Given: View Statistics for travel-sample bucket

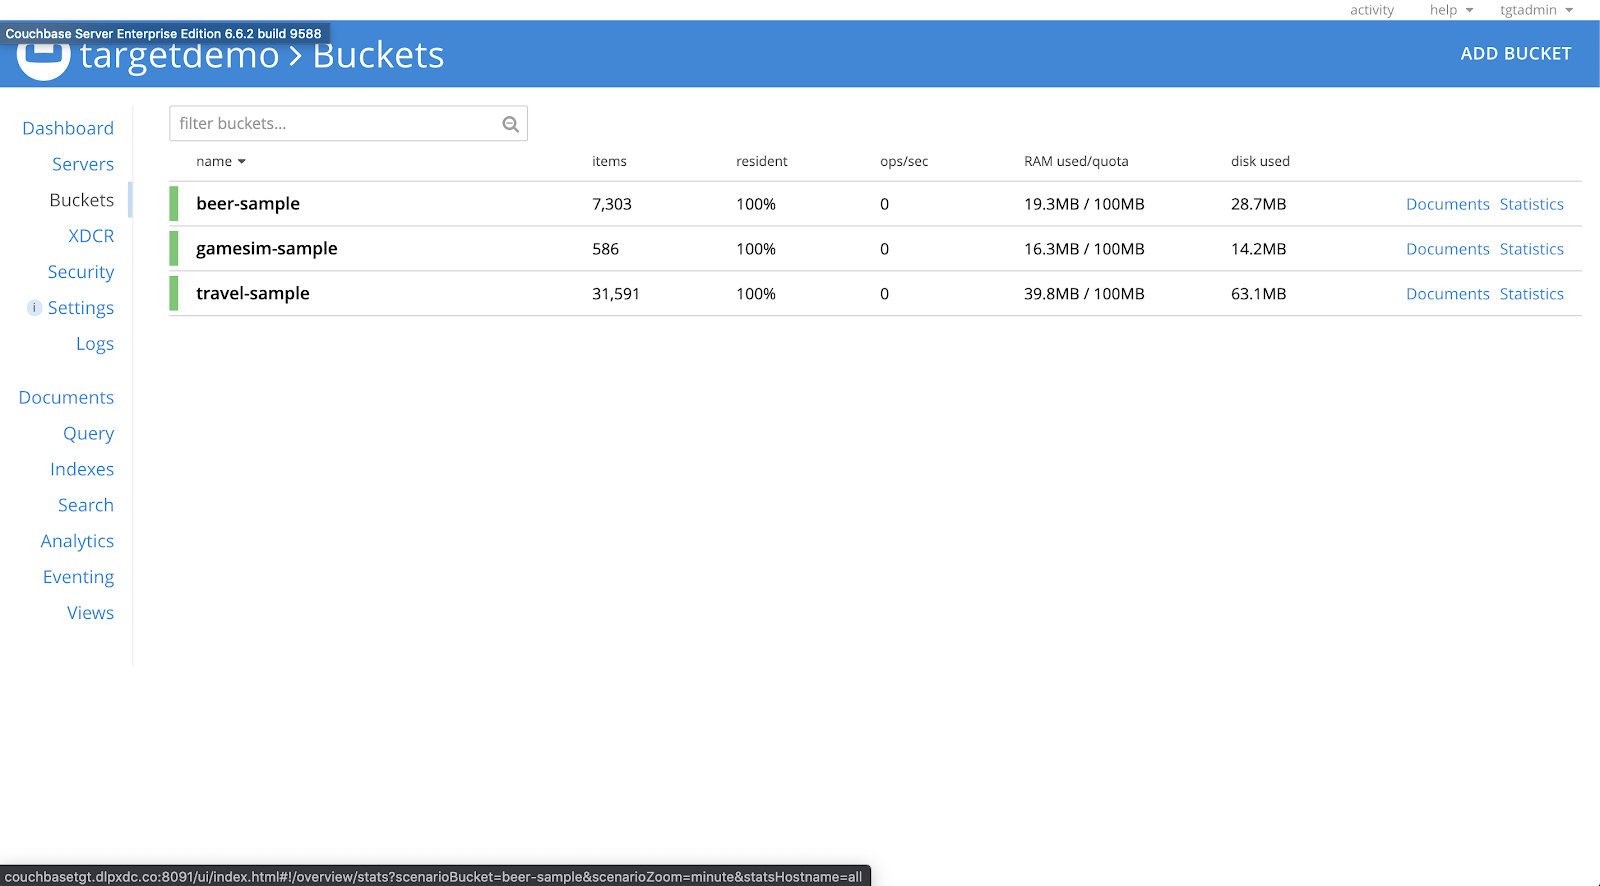Looking at the screenshot, I should [x=1531, y=294].
